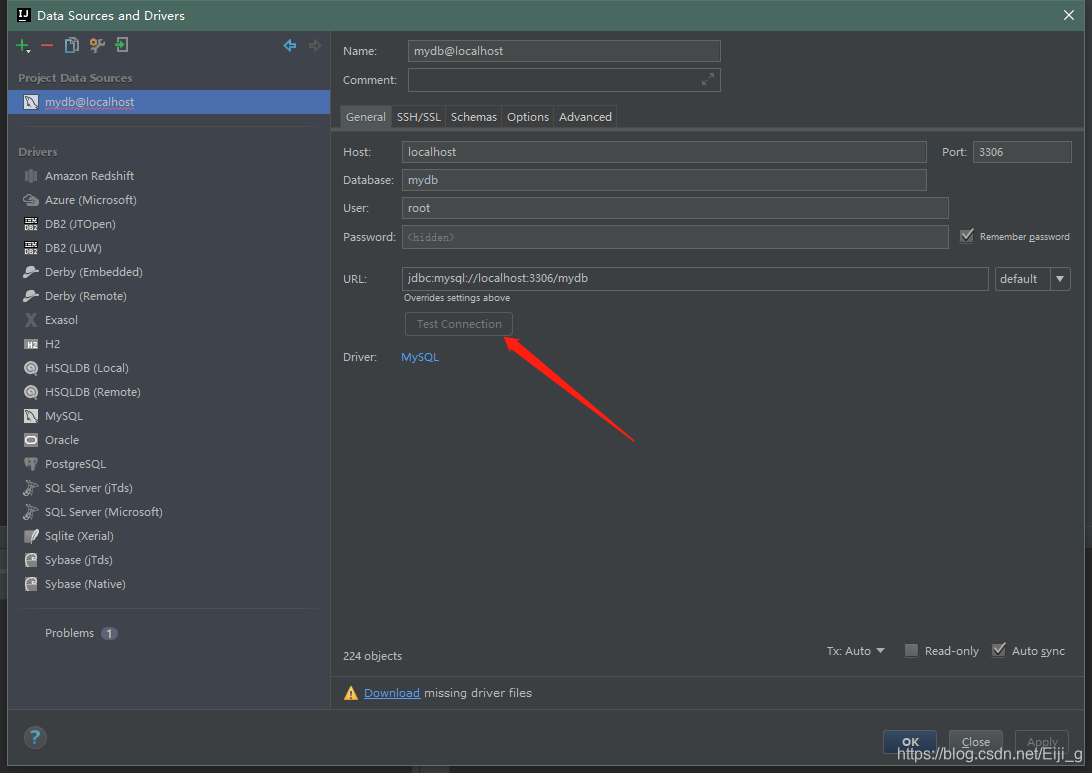Select HSQLDB (Remote) driver
1092x773 pixels.
pyautogui.click(x=93, y=392)
